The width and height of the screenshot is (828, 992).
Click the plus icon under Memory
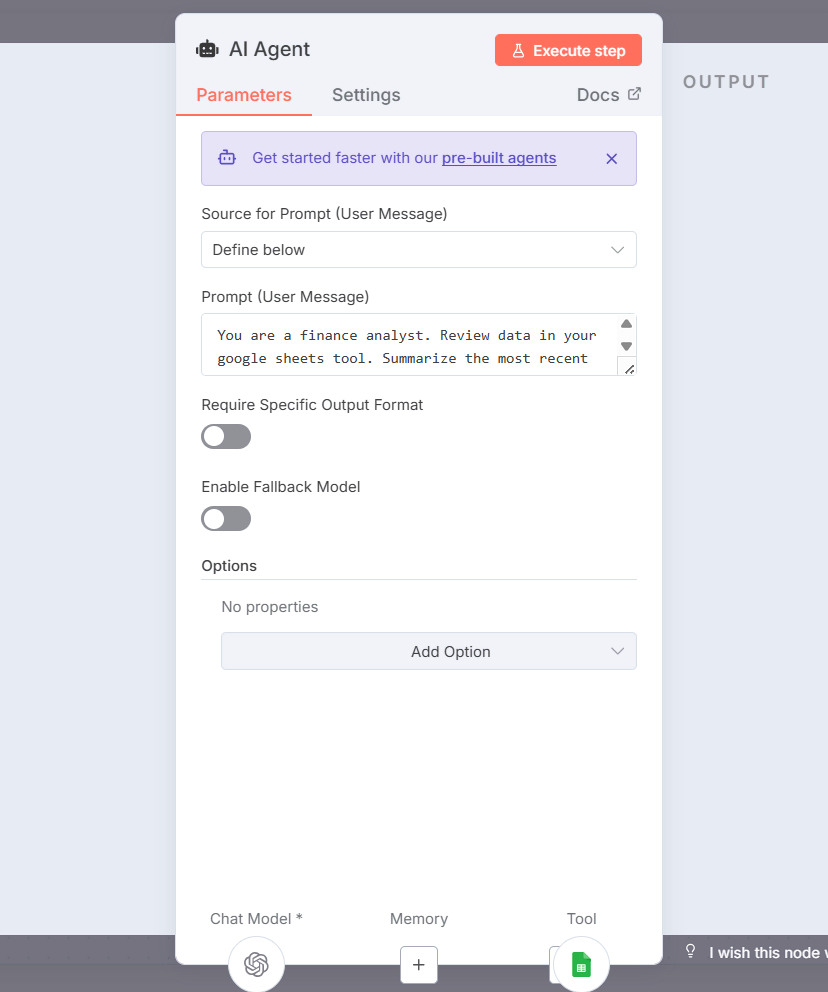(418, 964)
